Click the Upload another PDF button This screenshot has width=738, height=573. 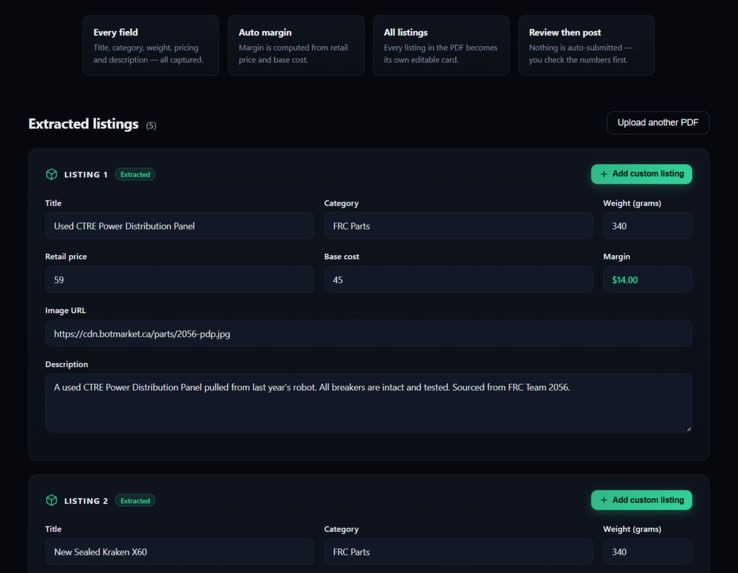point(658,123)
